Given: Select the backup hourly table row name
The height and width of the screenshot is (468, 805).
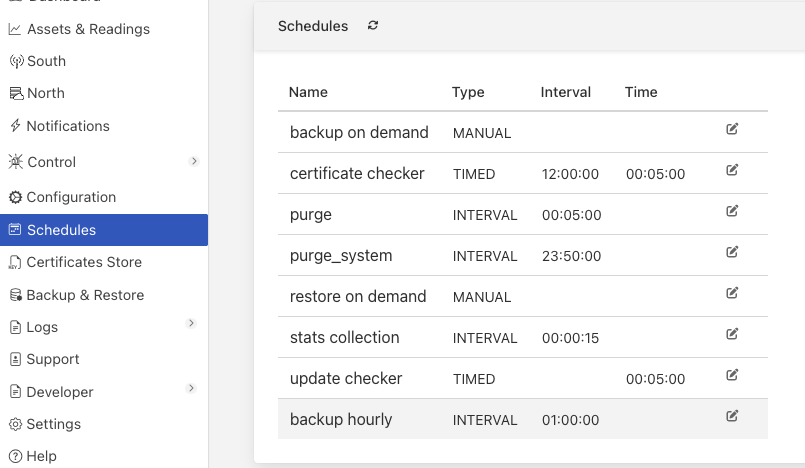Looking at the screenshot, I should (341, 420).
